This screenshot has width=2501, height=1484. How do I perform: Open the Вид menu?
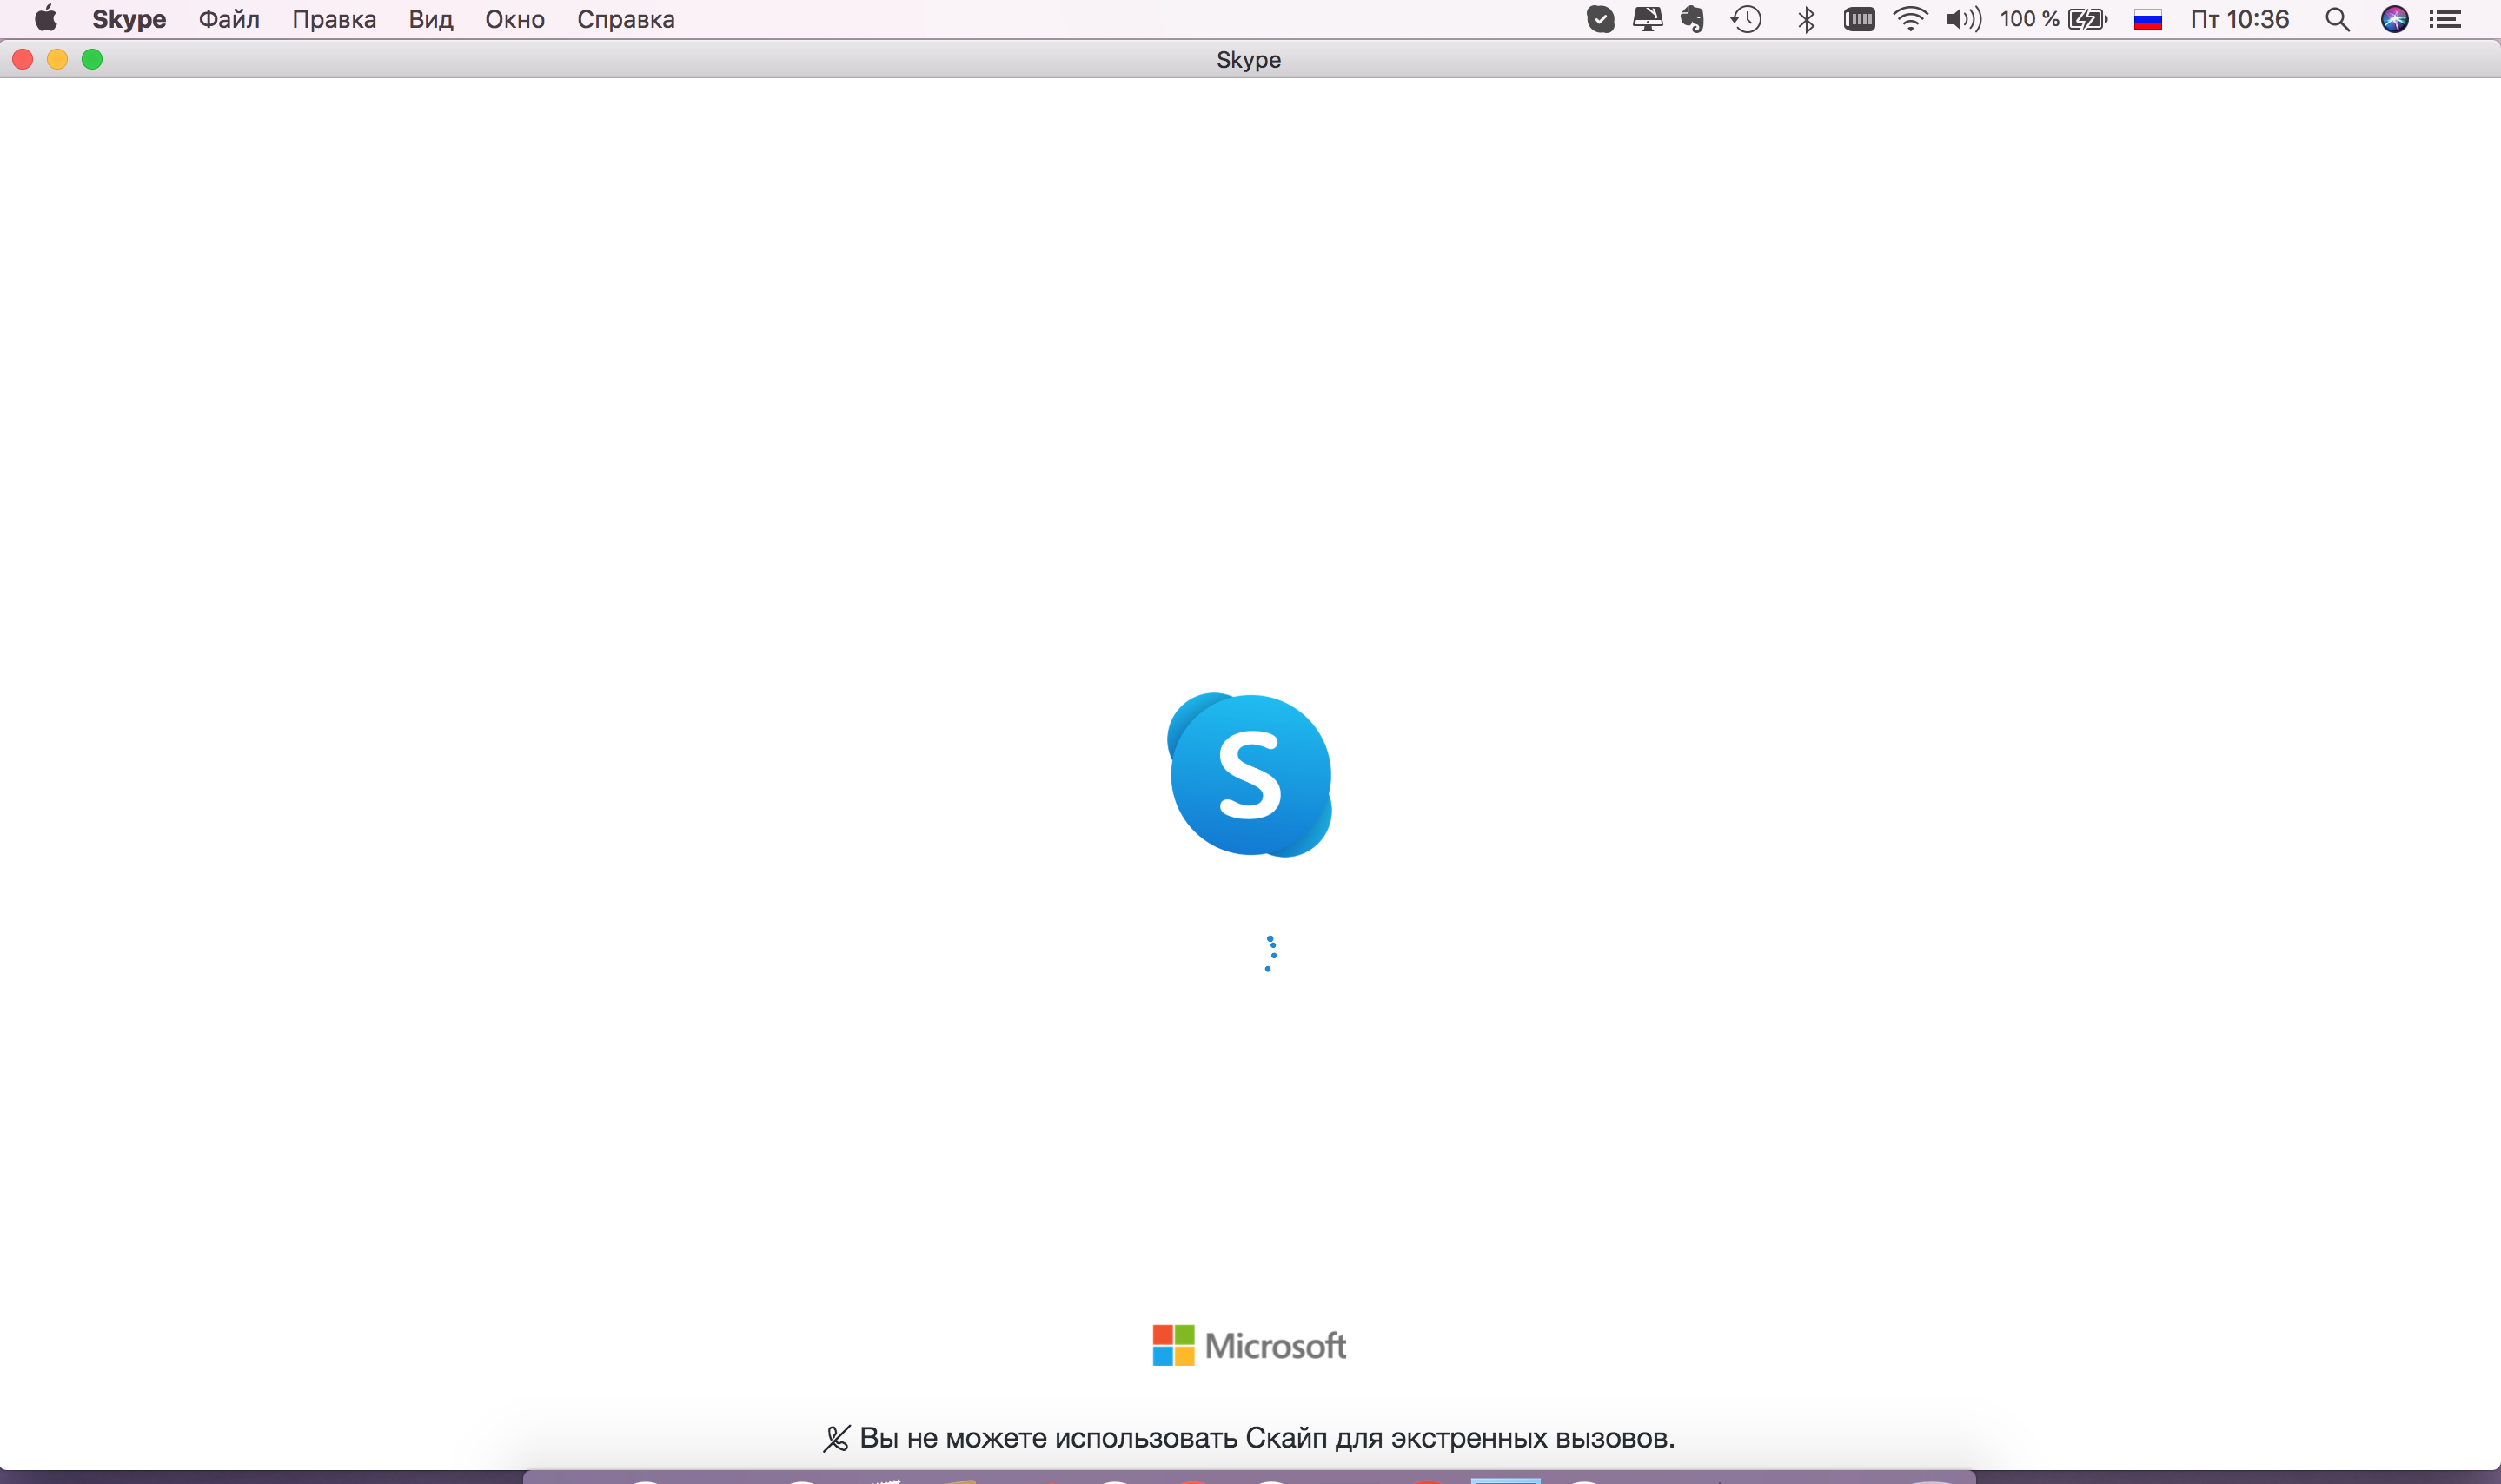(x=431, y=19)
